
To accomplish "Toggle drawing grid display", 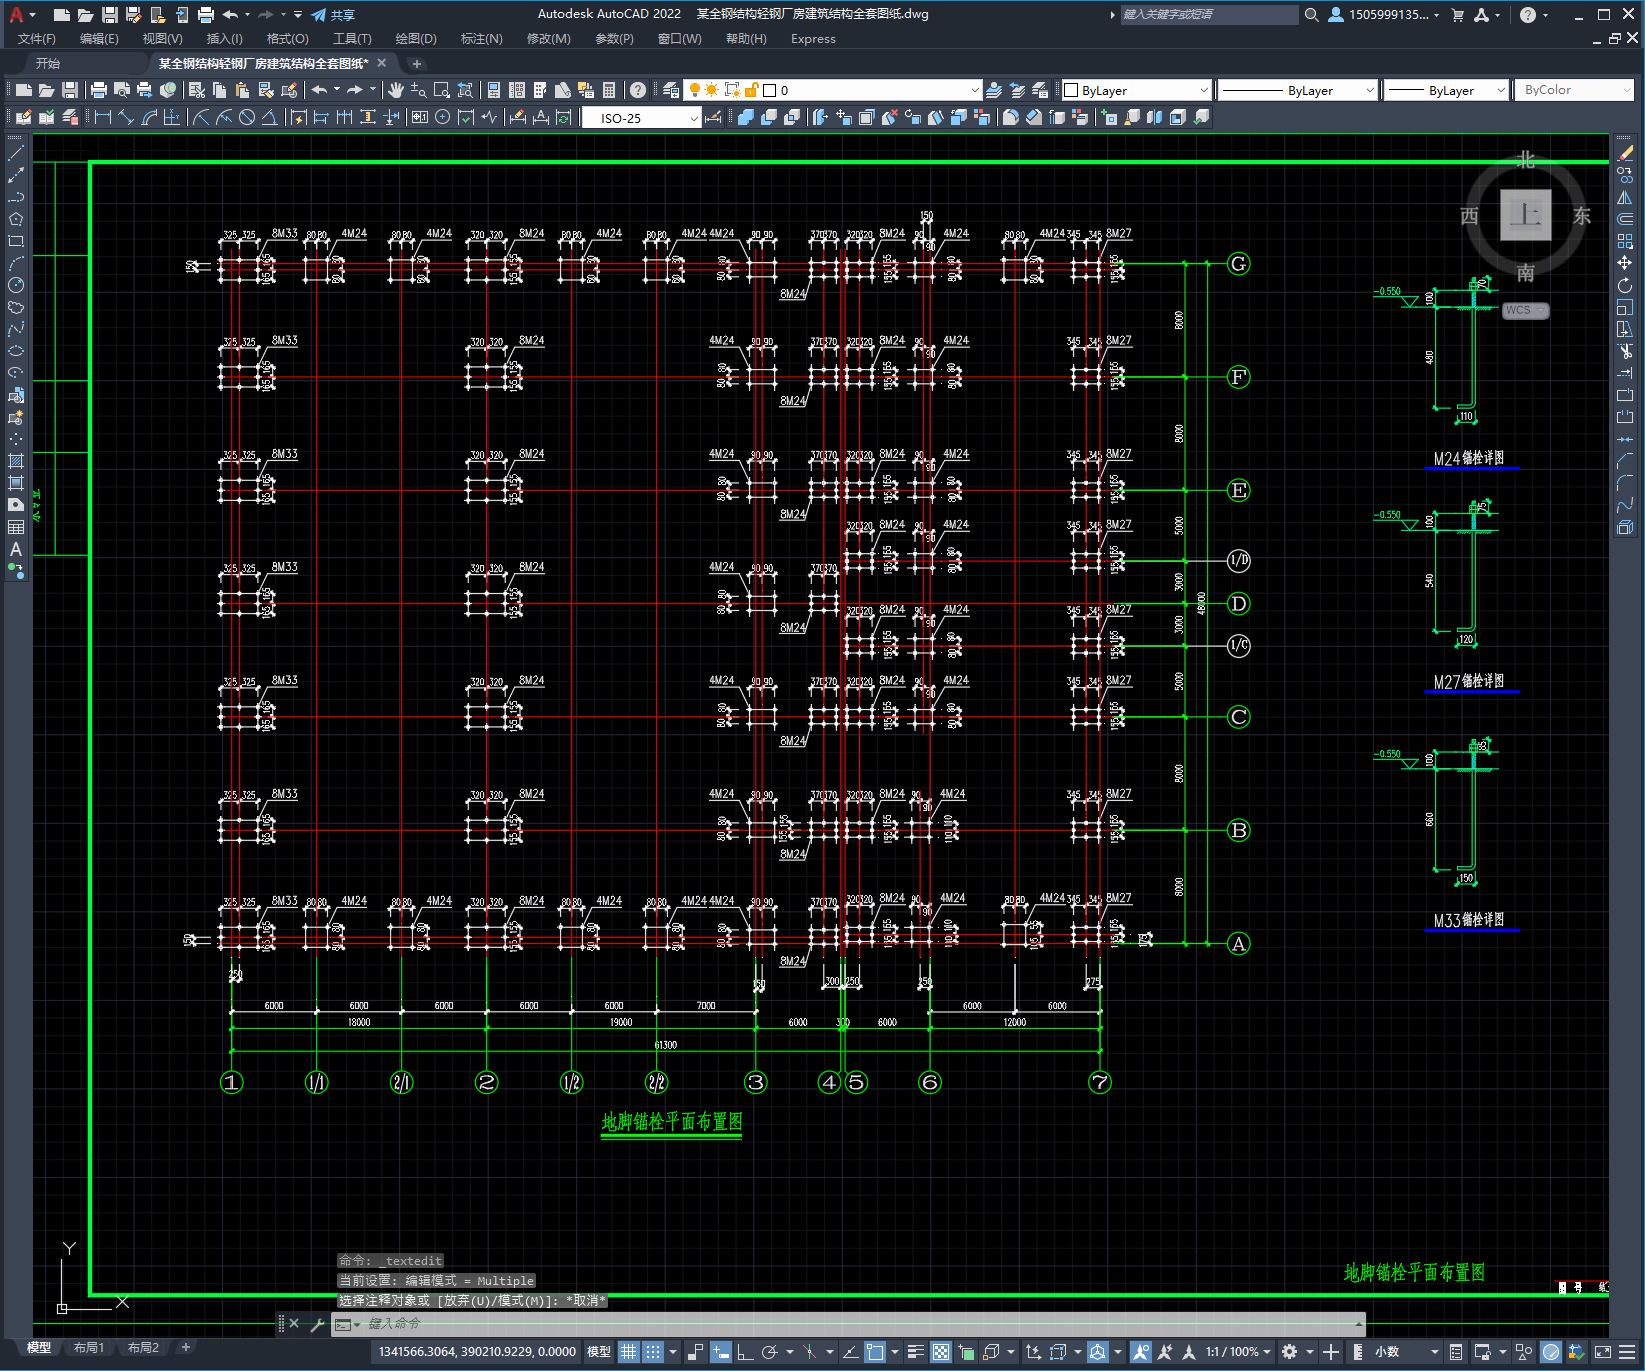I will point(628,1352).
